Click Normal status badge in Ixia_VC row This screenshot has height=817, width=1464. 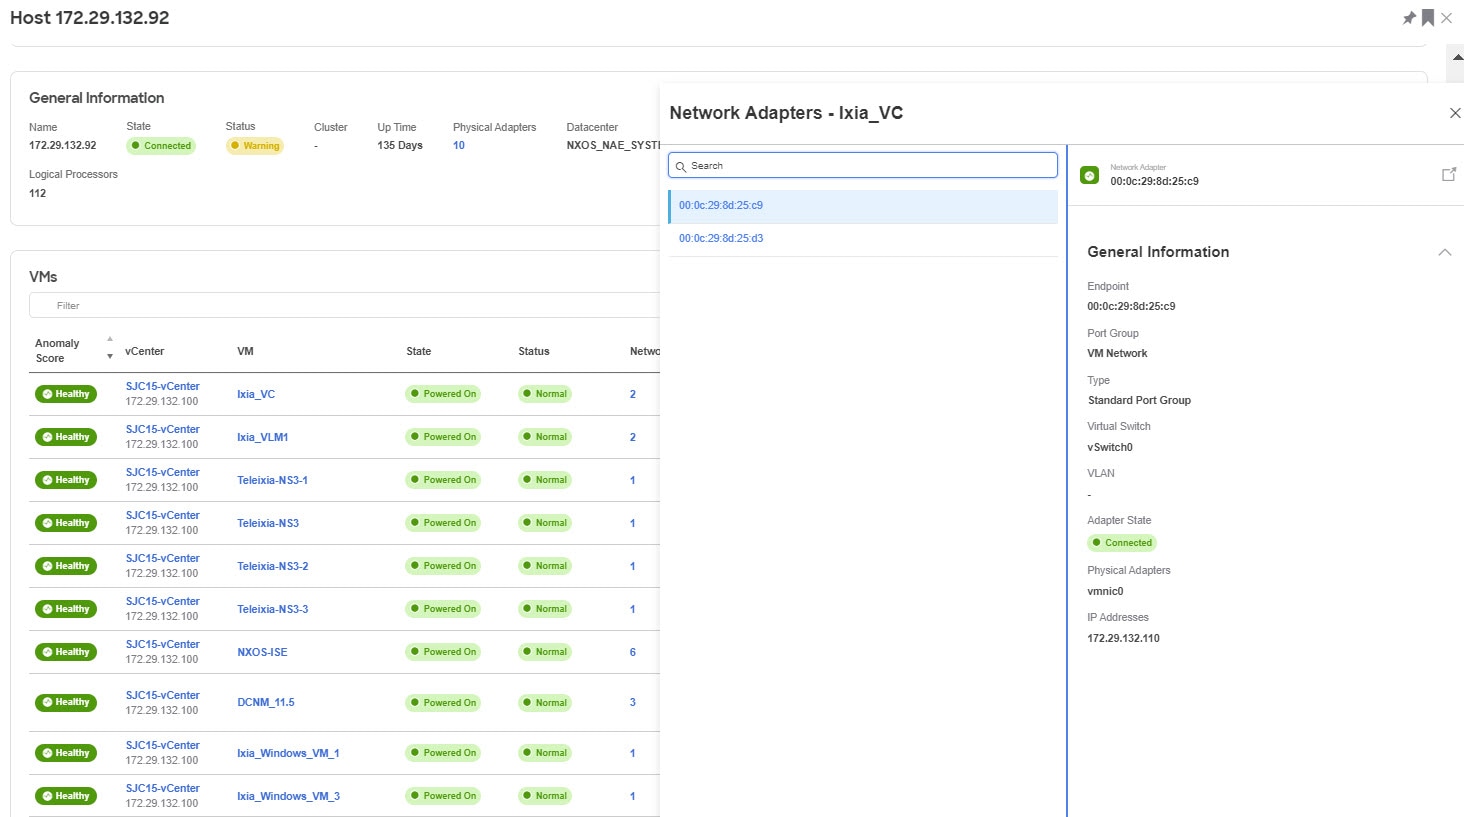(545, 394)
